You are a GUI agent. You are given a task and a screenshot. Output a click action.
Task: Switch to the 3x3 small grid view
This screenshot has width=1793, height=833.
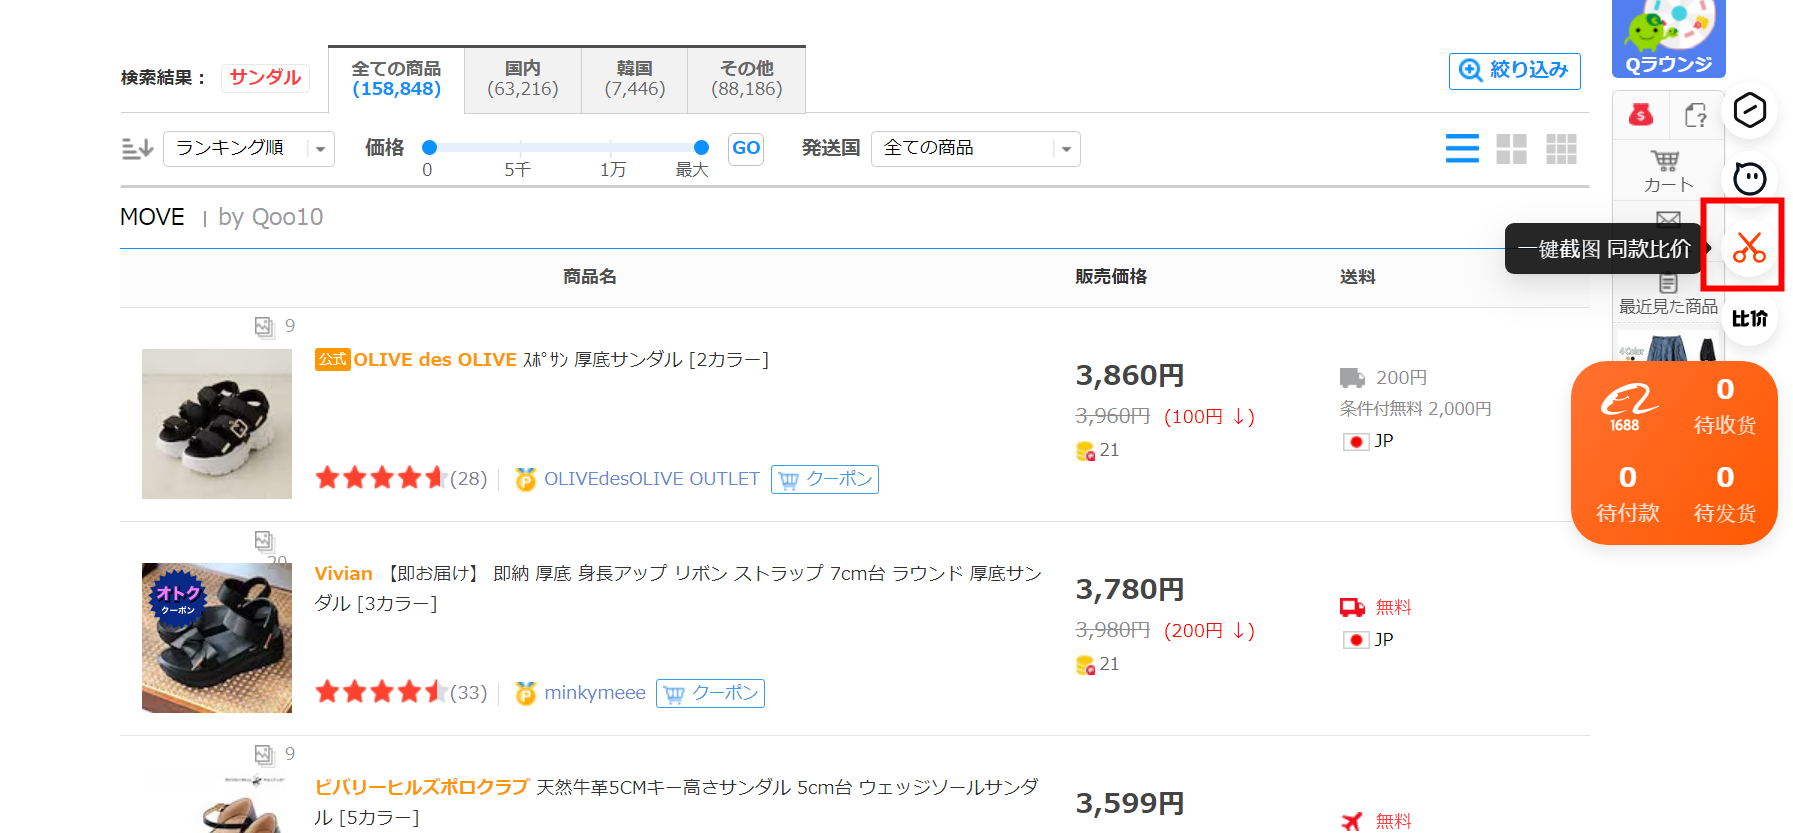1560,149
